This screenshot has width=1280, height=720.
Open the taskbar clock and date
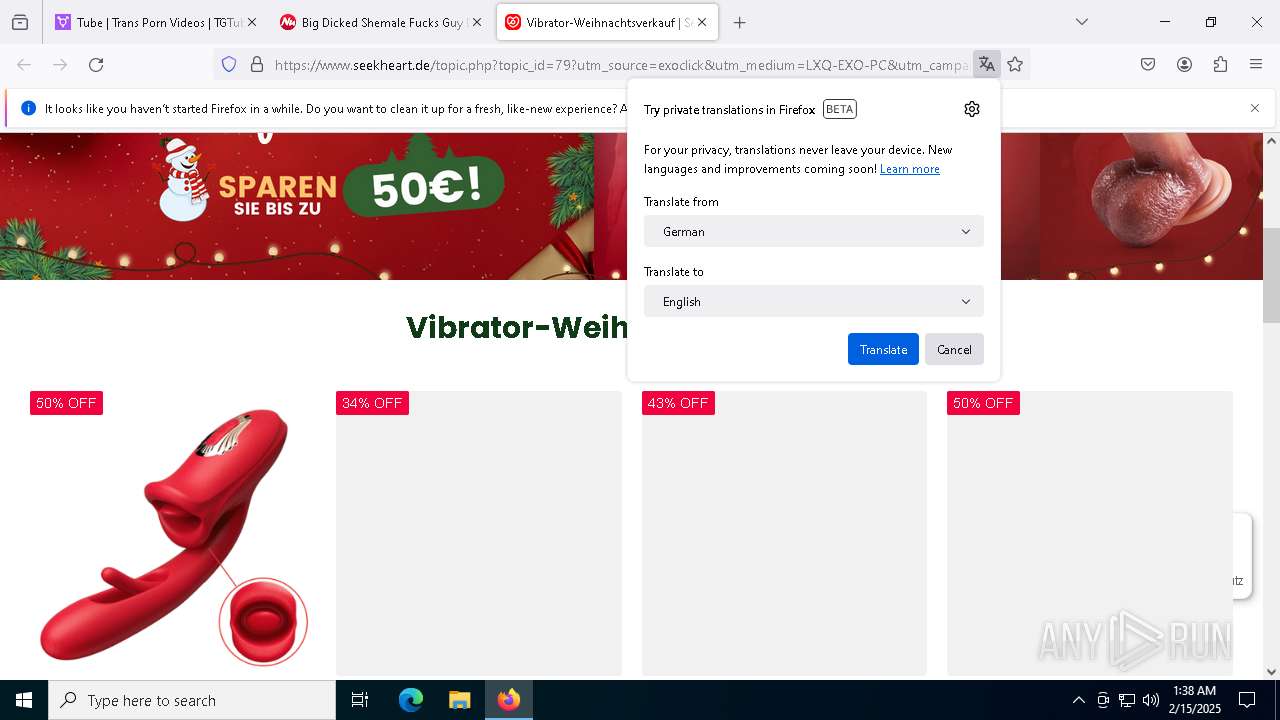pyautogui.click(x=1195, y=700)
